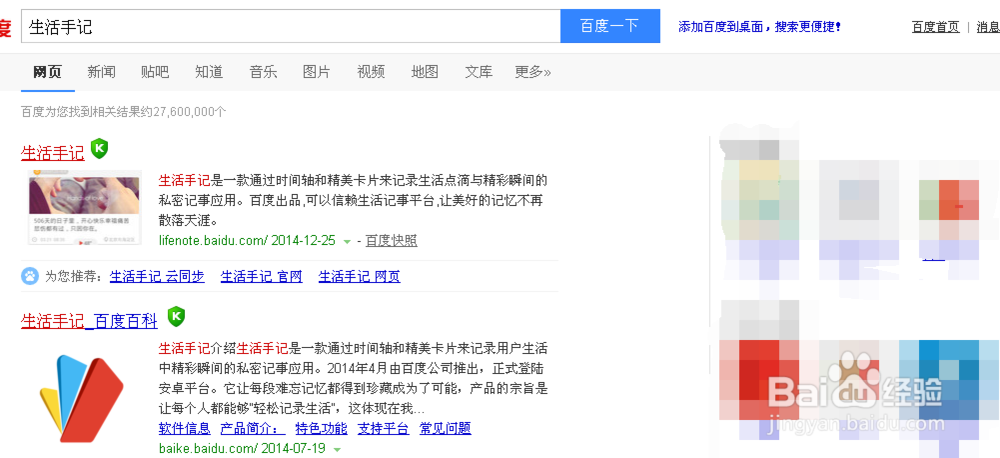
Task: Open the 视频 tab
Action: click(x=371, y=71)
